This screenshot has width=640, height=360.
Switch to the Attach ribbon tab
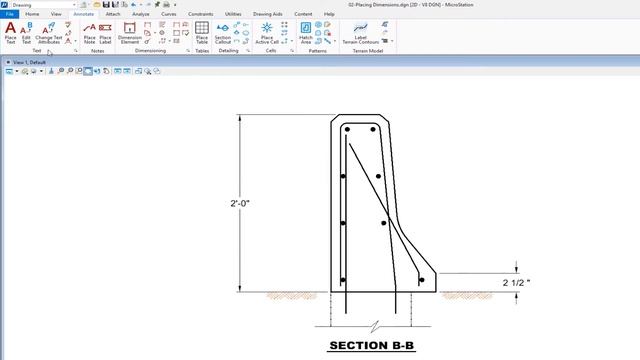pyautogui.click(x=113, y=14)
